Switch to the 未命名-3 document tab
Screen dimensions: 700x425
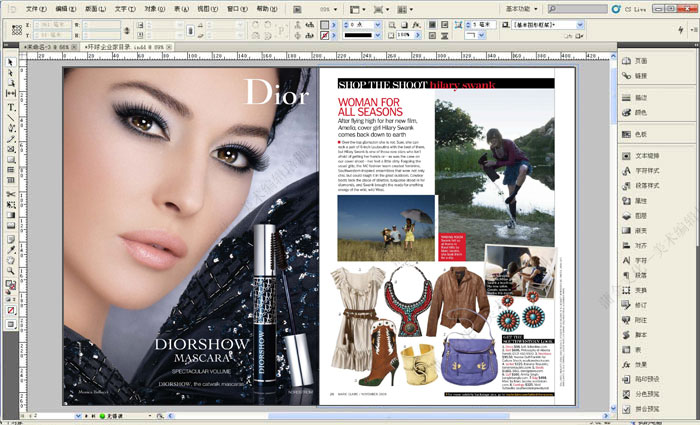click(x=50, y=47)
